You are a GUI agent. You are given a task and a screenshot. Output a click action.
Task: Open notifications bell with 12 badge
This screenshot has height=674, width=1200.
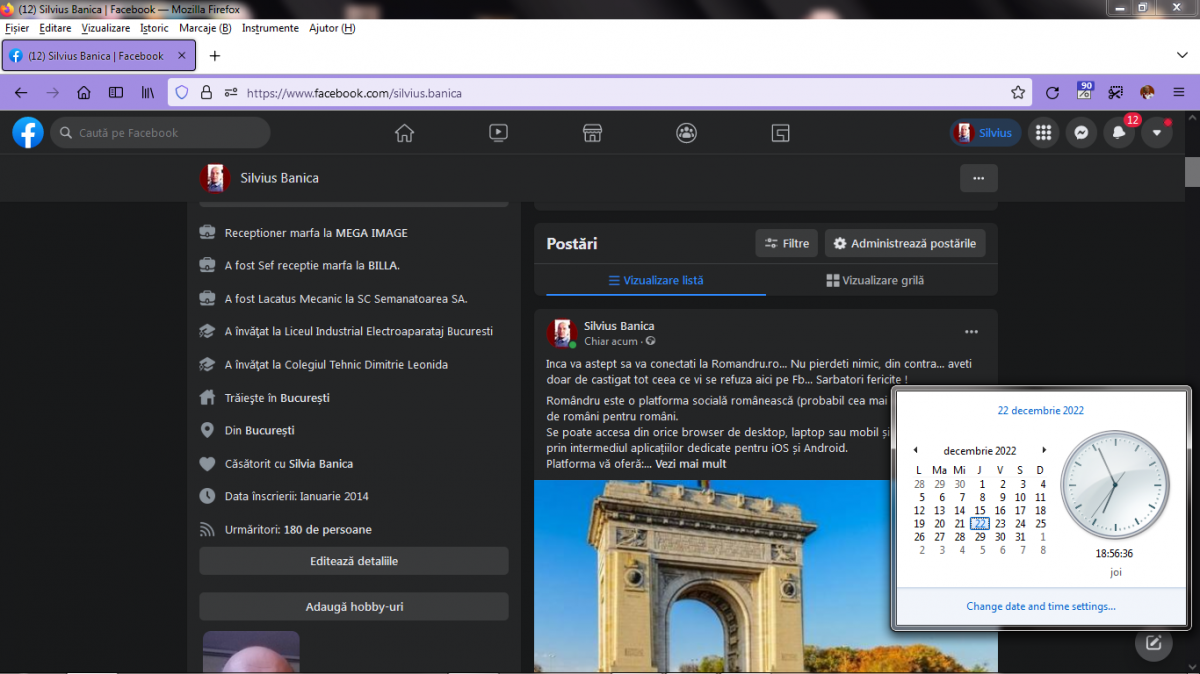(x=1119, y=133)
